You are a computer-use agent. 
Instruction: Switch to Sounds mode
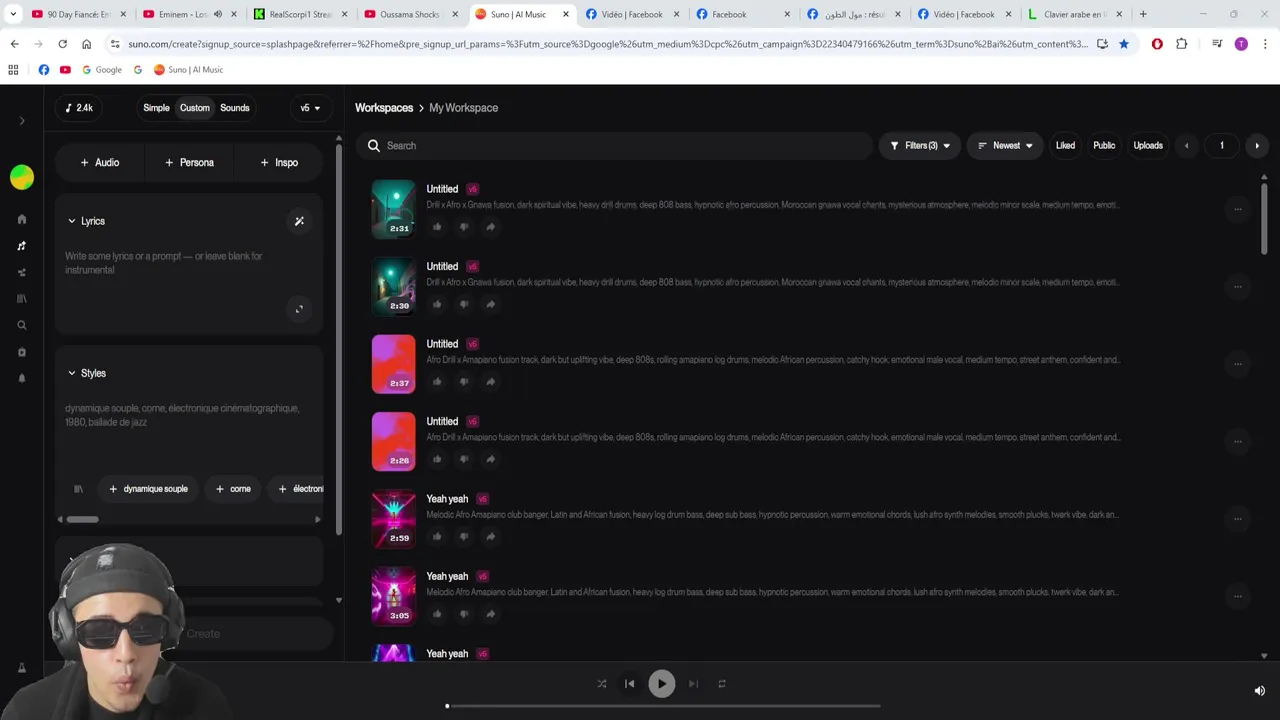(x=235, y=108)
